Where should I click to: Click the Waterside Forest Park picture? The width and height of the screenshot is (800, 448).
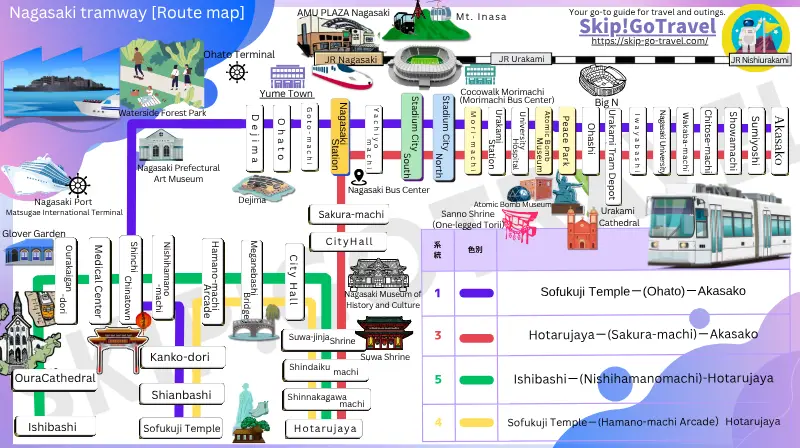(x=162, y=75)
